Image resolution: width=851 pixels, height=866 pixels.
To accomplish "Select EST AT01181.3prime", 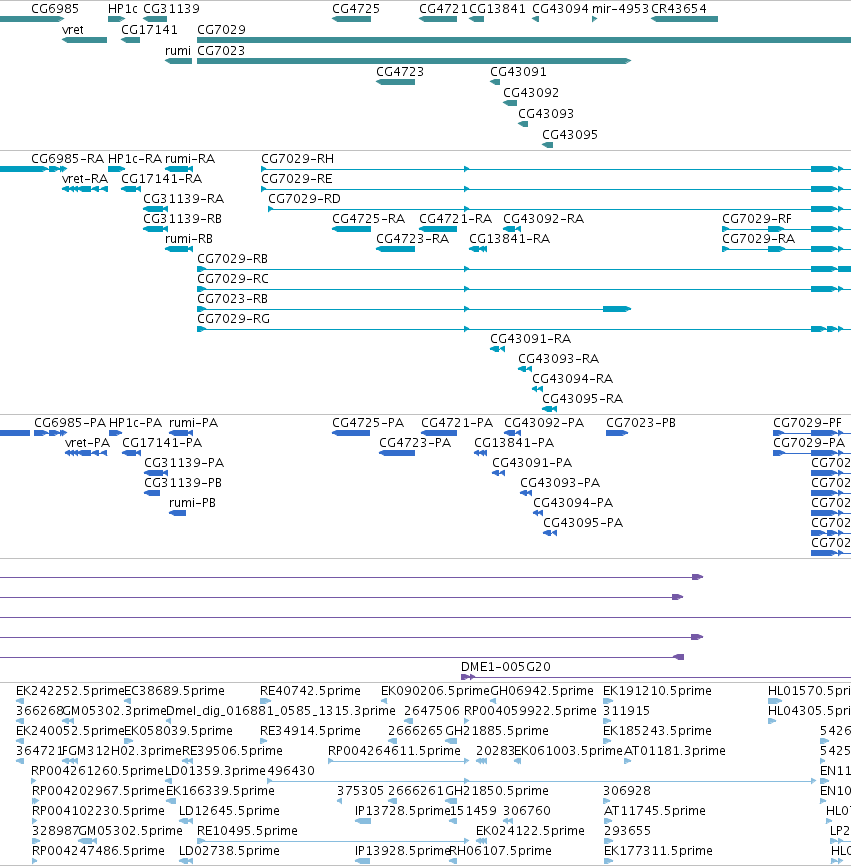I will click(x=674, y=751).
